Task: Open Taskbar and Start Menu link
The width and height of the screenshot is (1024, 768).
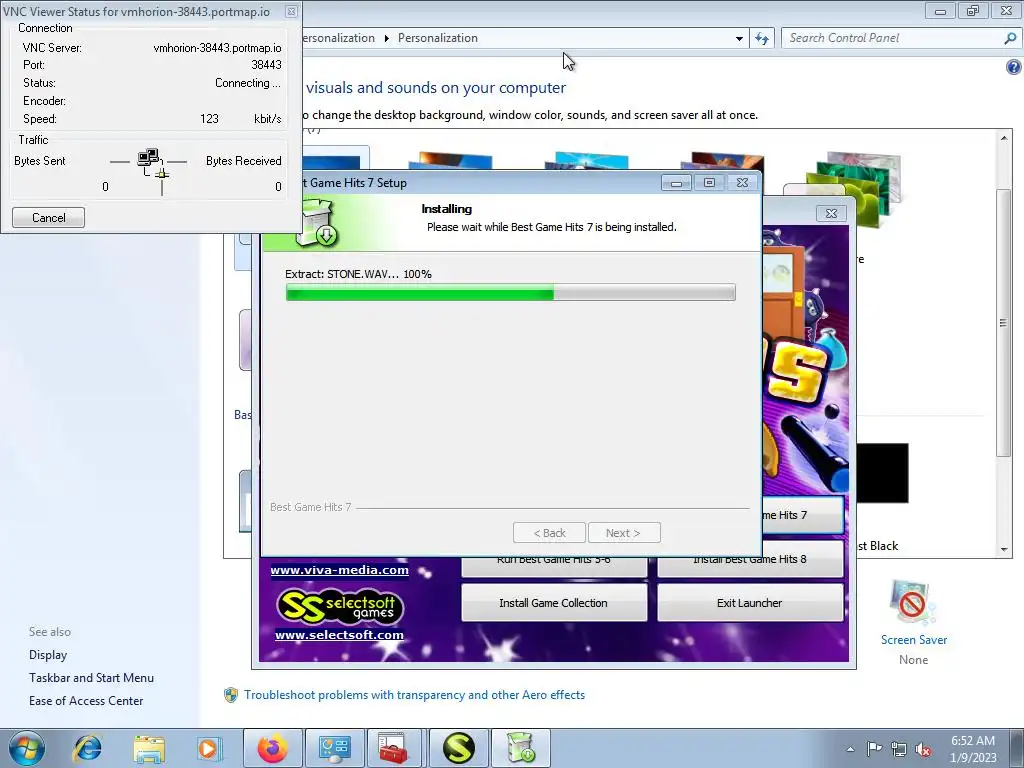Action: pyautogui.click(x=91, y=678)
